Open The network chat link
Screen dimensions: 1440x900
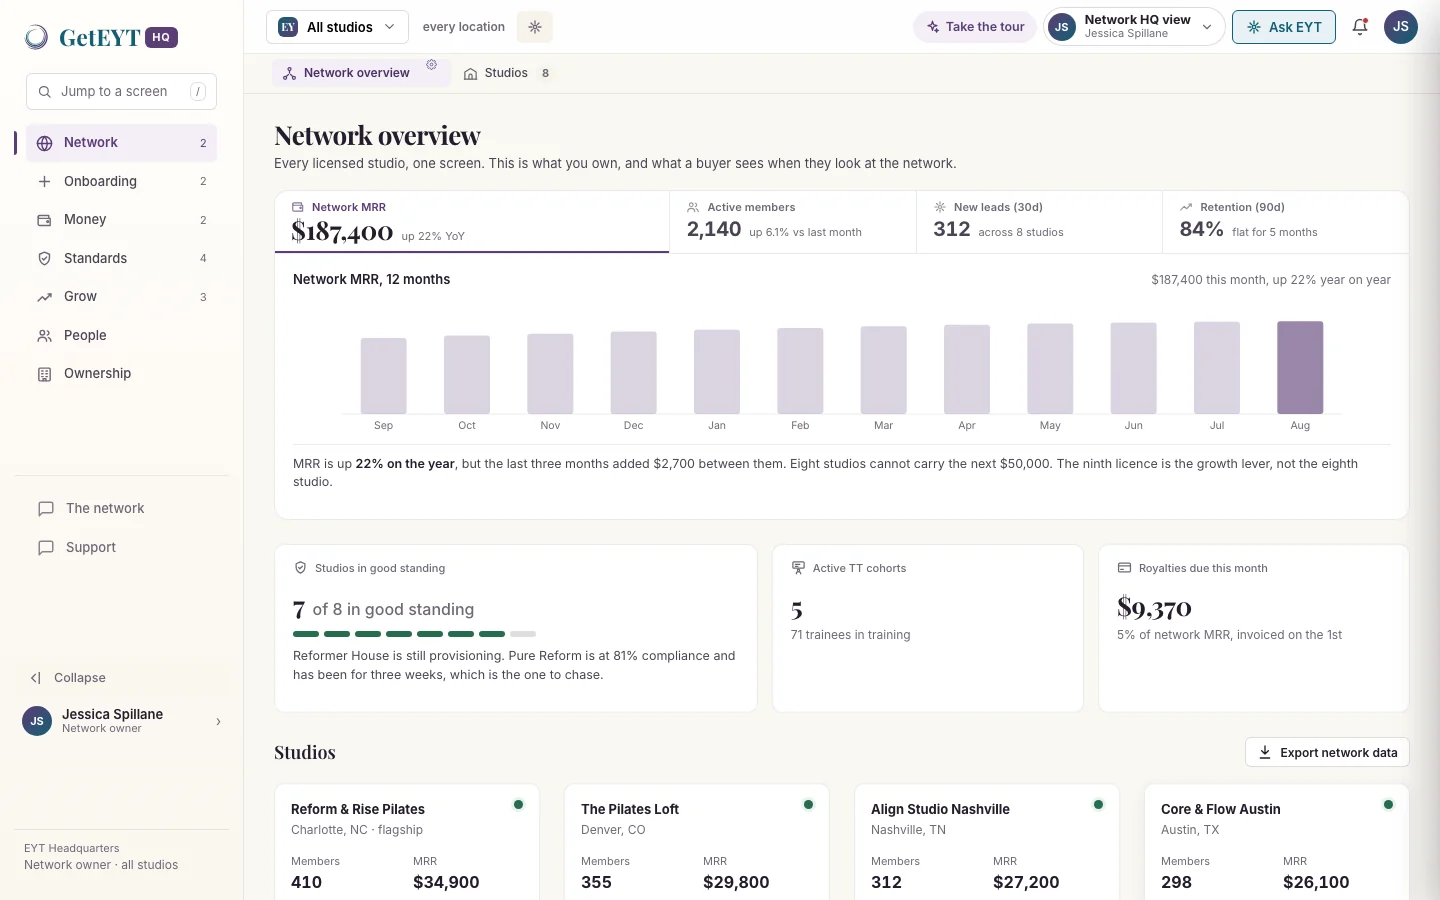pyautogui.click(x=121, y=509)
